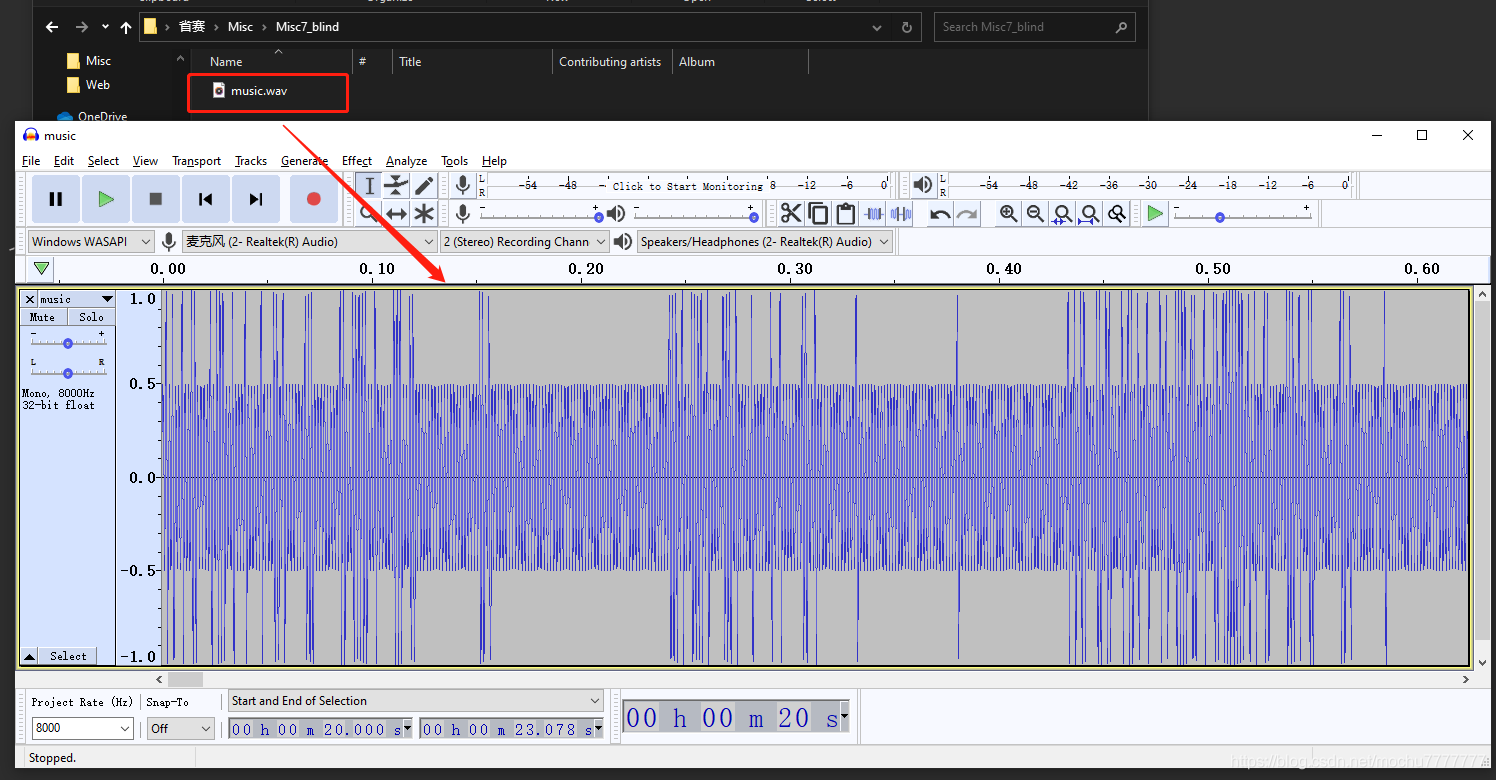Start playback with the large Play button
This screenshot has height=780, width=1496.
(106, 199)
